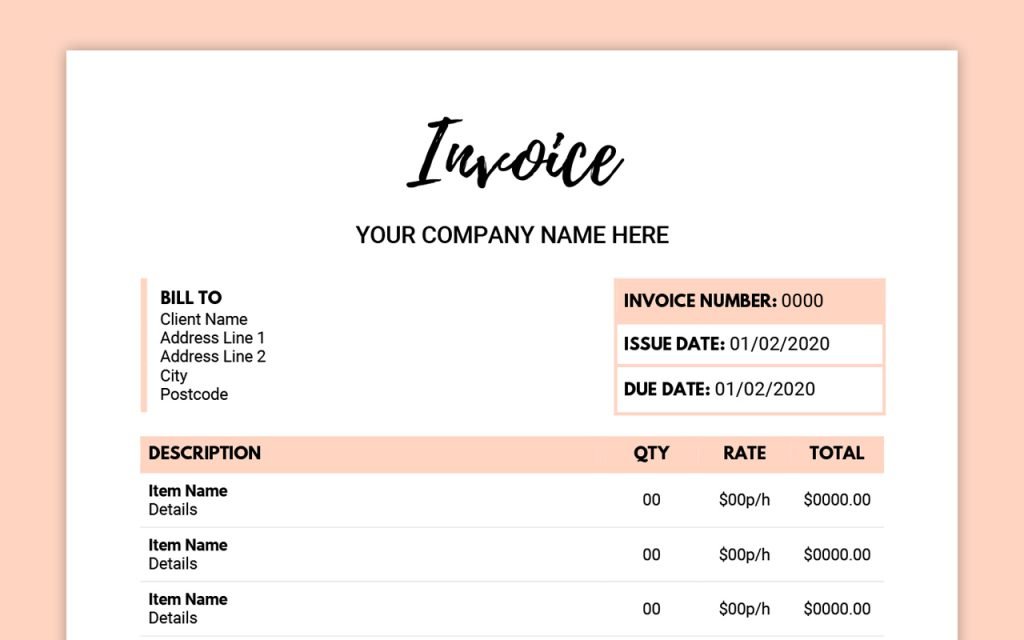Click the DESCRIPTION column header
The image size is (1024, 640).
(x=204, y=453)
